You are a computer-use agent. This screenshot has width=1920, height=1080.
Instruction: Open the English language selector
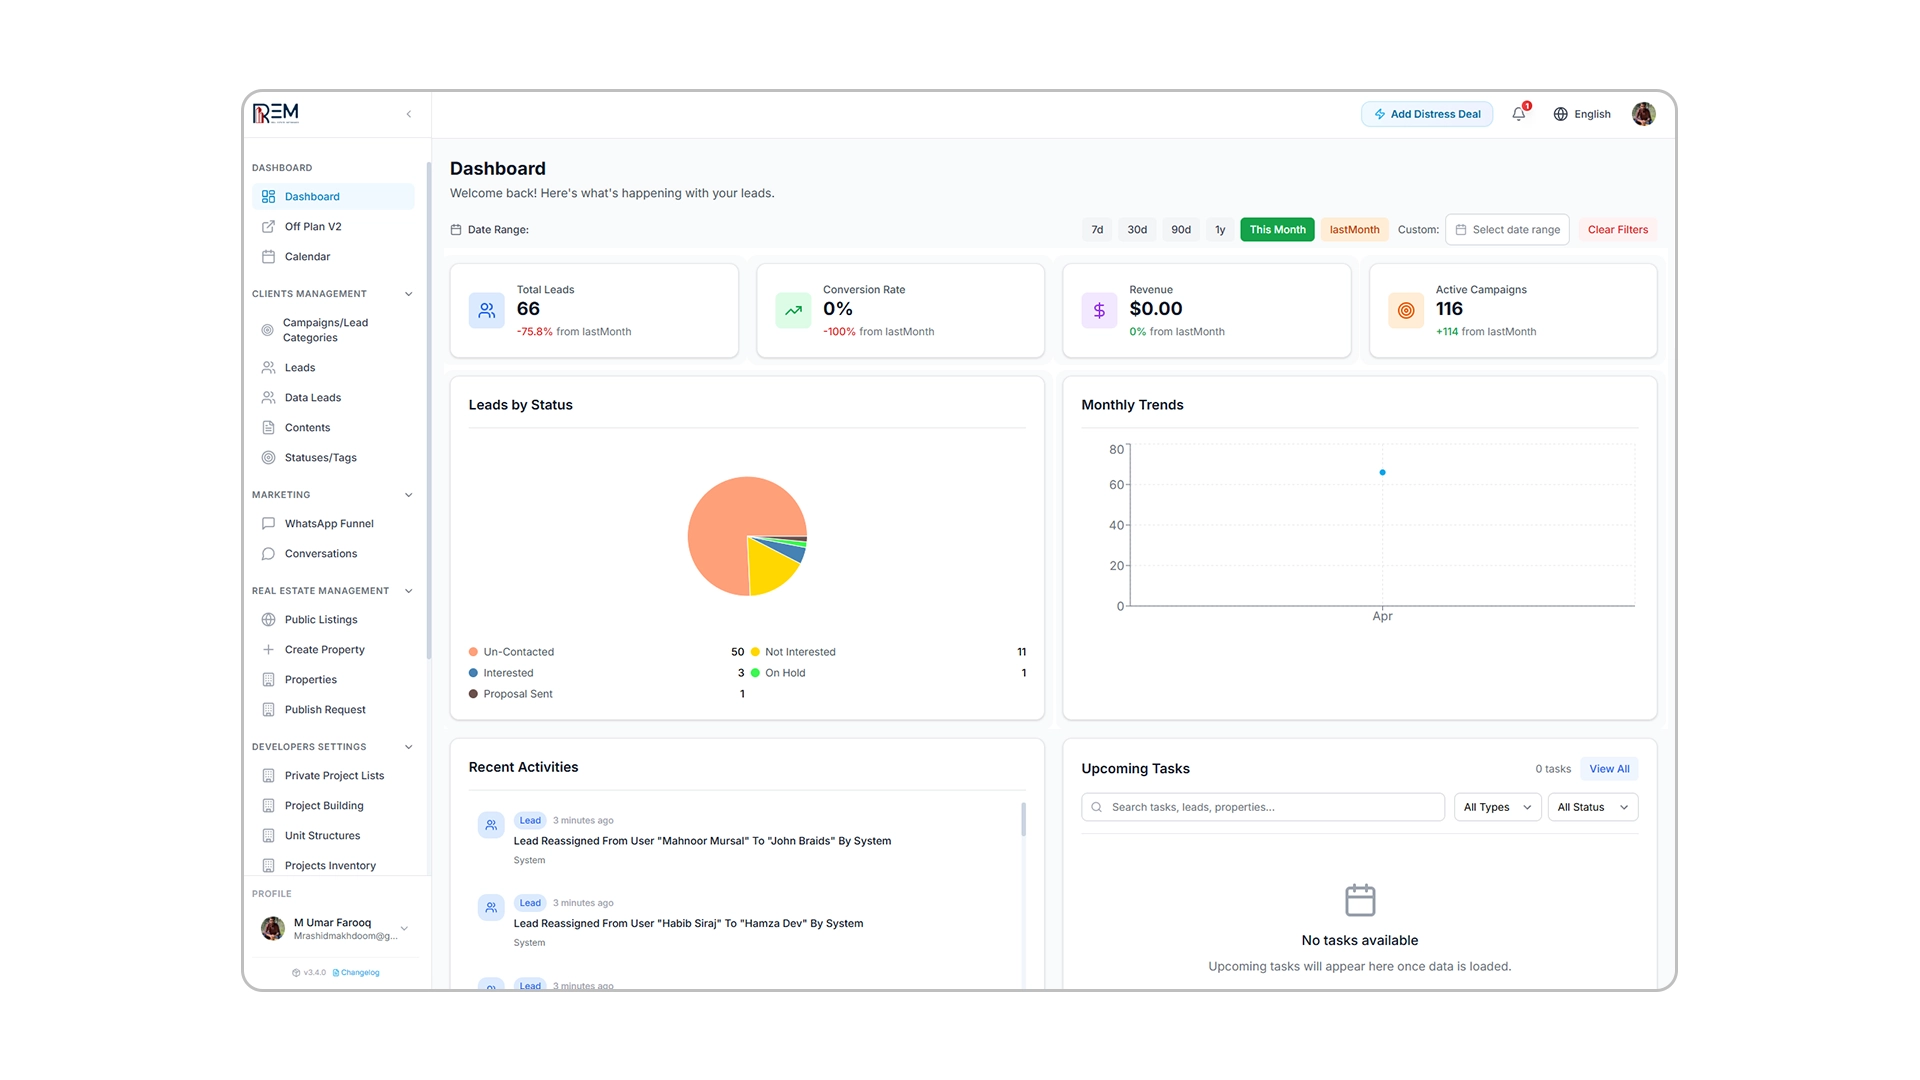tap(1582, 114)
